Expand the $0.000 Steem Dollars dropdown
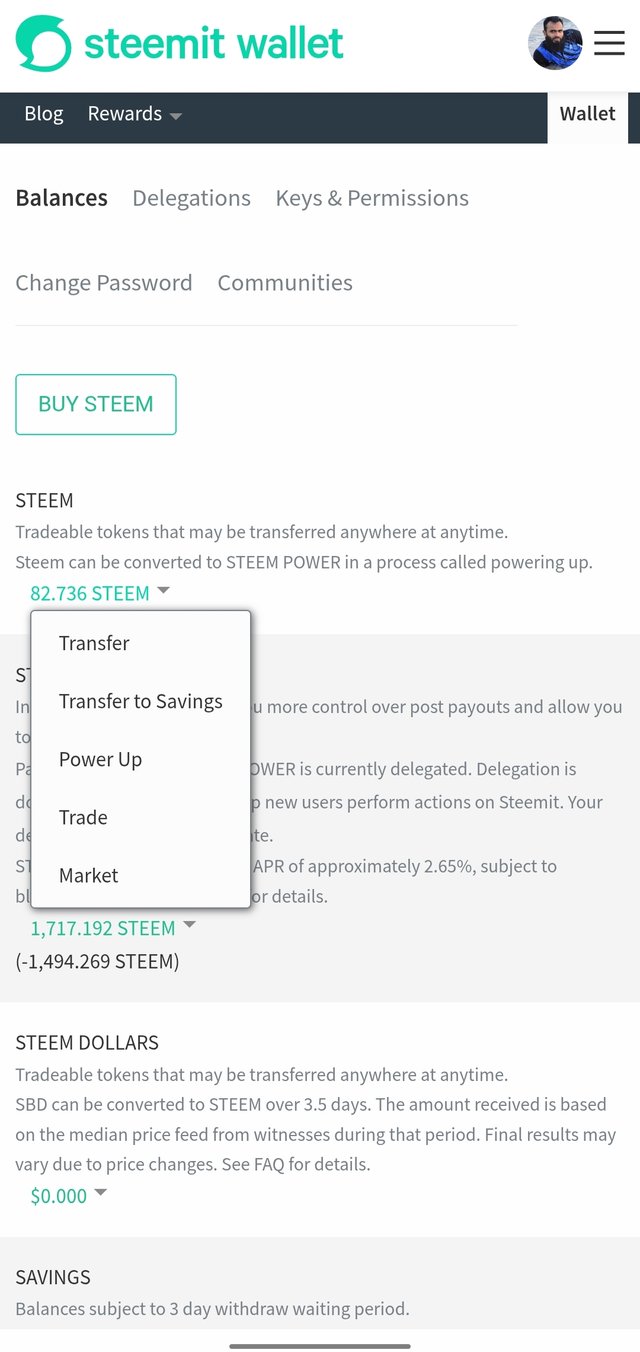This screenshot has height=1352, width=640. [68, 1195]
